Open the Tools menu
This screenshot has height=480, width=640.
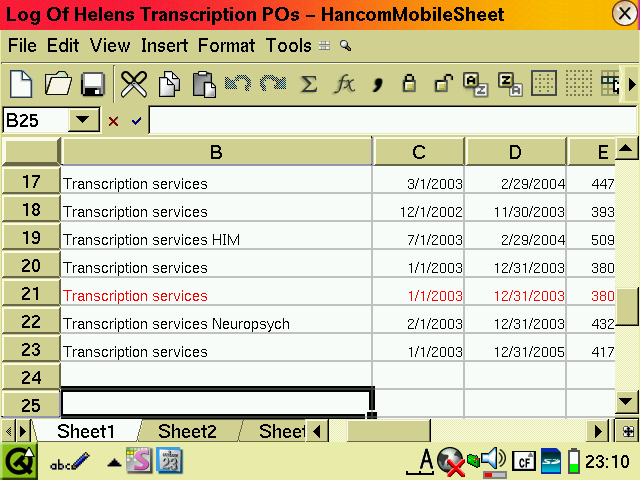pos(289,45)
